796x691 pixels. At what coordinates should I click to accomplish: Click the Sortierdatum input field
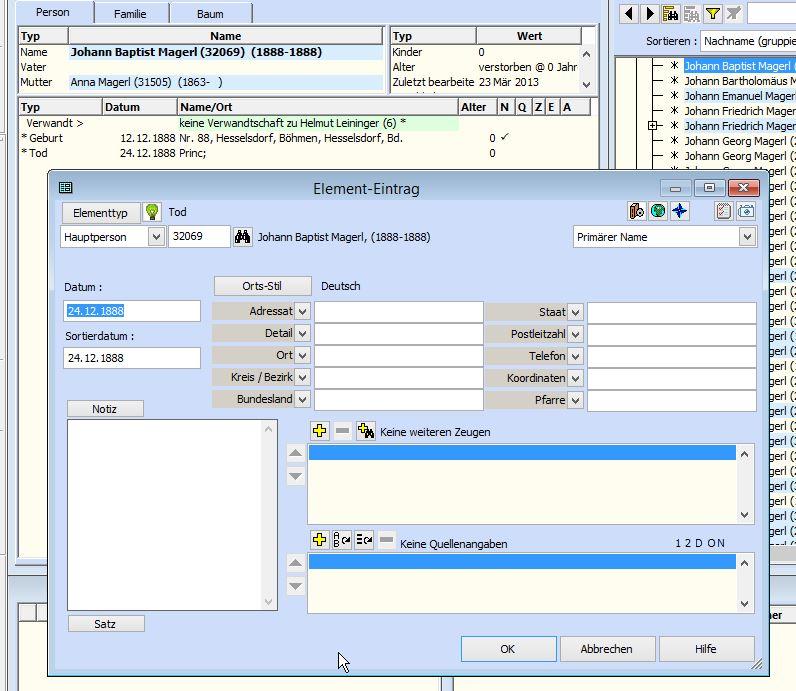[132, 358]
